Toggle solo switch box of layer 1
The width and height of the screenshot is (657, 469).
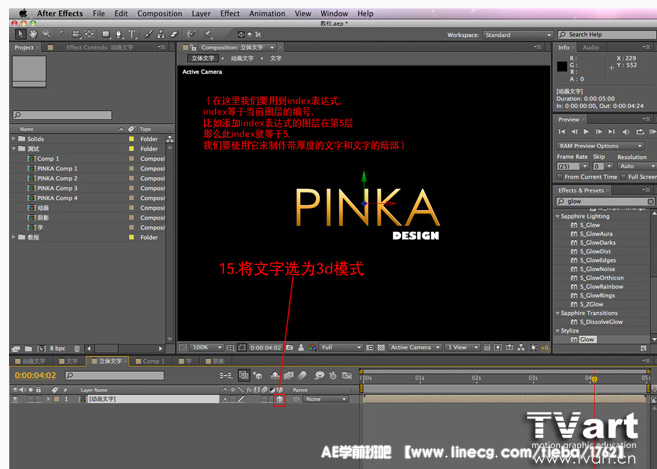coord(31,399)
